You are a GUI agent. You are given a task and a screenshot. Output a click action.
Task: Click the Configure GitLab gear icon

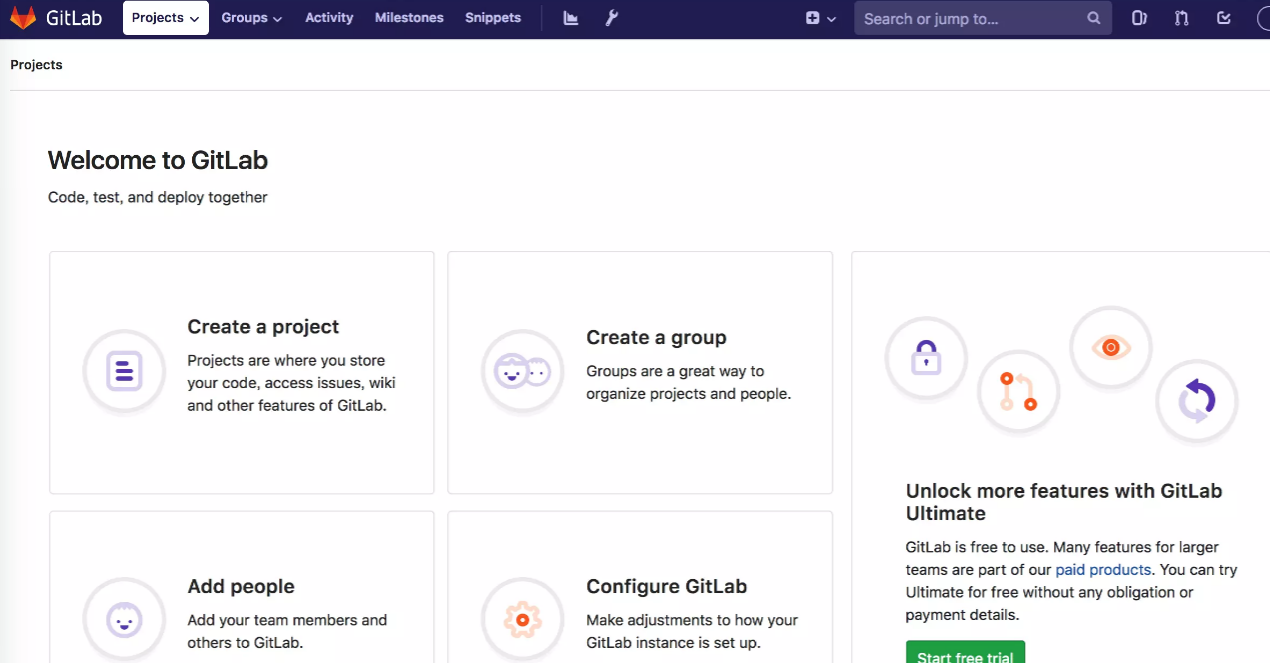(x=523, y=620)
